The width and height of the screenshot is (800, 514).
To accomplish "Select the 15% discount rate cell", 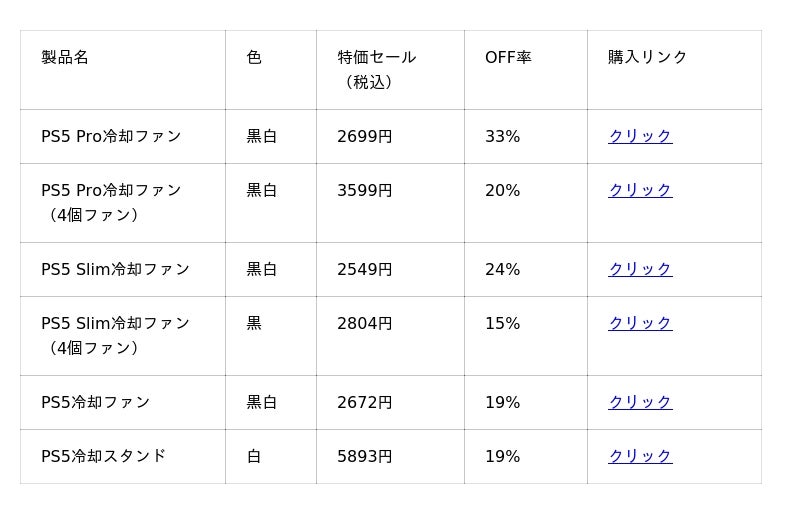I will click(x=502, y=323).
